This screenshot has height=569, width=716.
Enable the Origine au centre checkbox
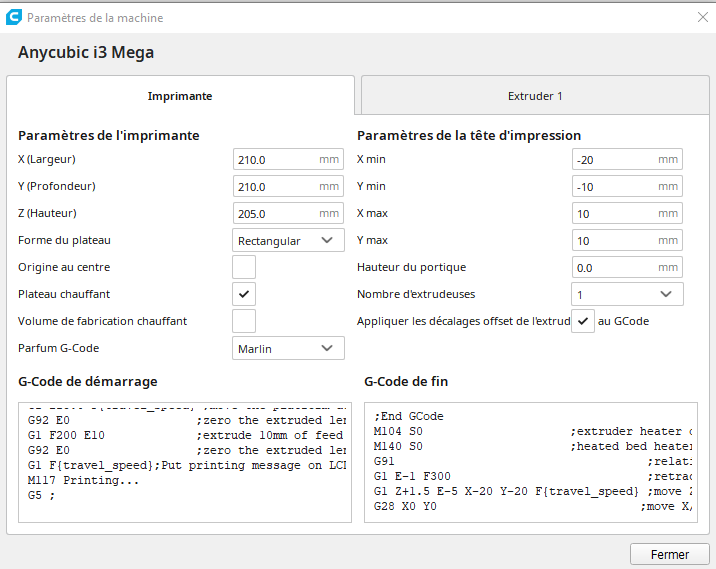pos(244,267)
